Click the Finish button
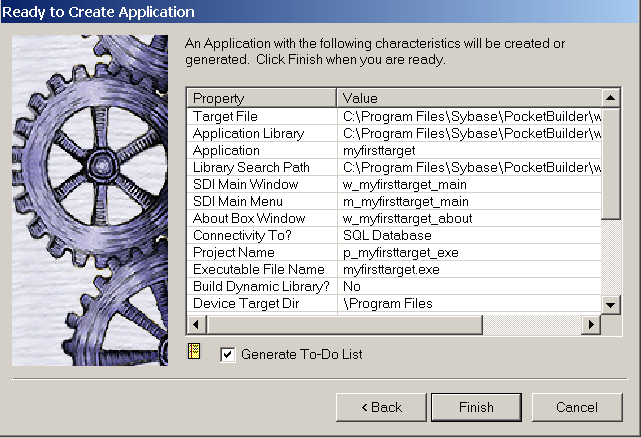 pyautogui.click(x=476, y=407)
